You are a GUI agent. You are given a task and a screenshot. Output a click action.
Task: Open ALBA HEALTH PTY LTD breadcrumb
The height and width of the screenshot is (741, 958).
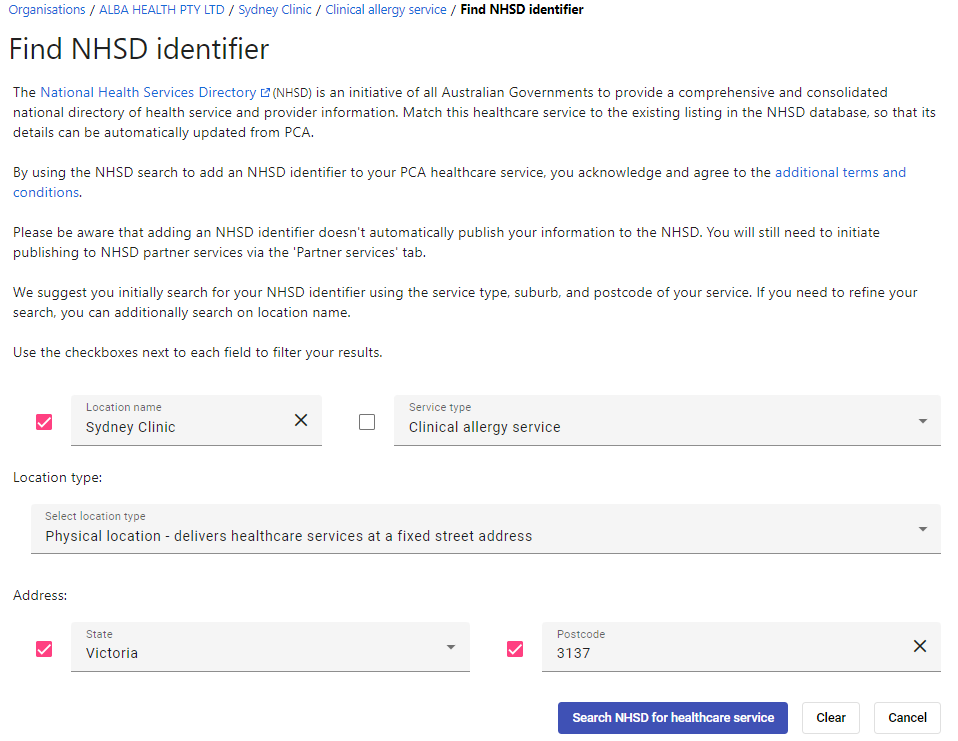pyautogui.click(x=162, y=10)
